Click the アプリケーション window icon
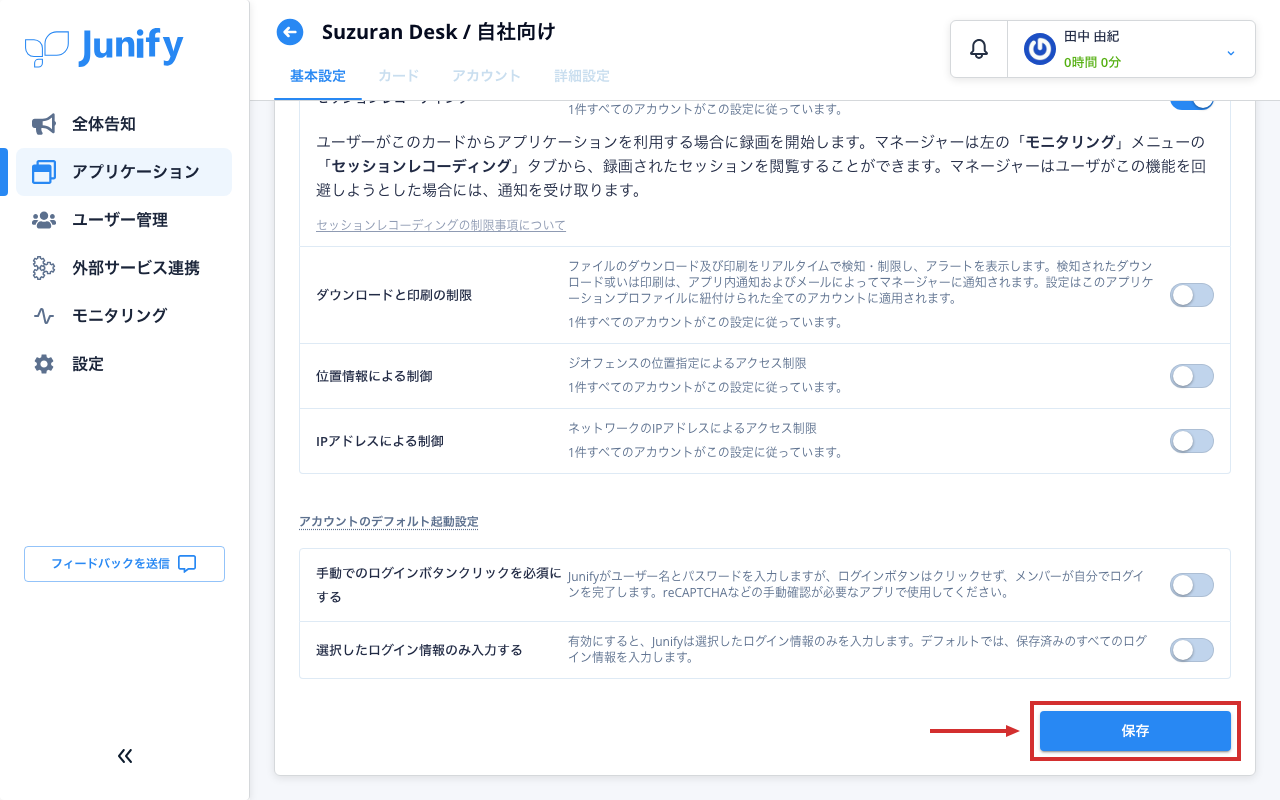The height and width of the screenshot is (800, 1280). (44, 172)
